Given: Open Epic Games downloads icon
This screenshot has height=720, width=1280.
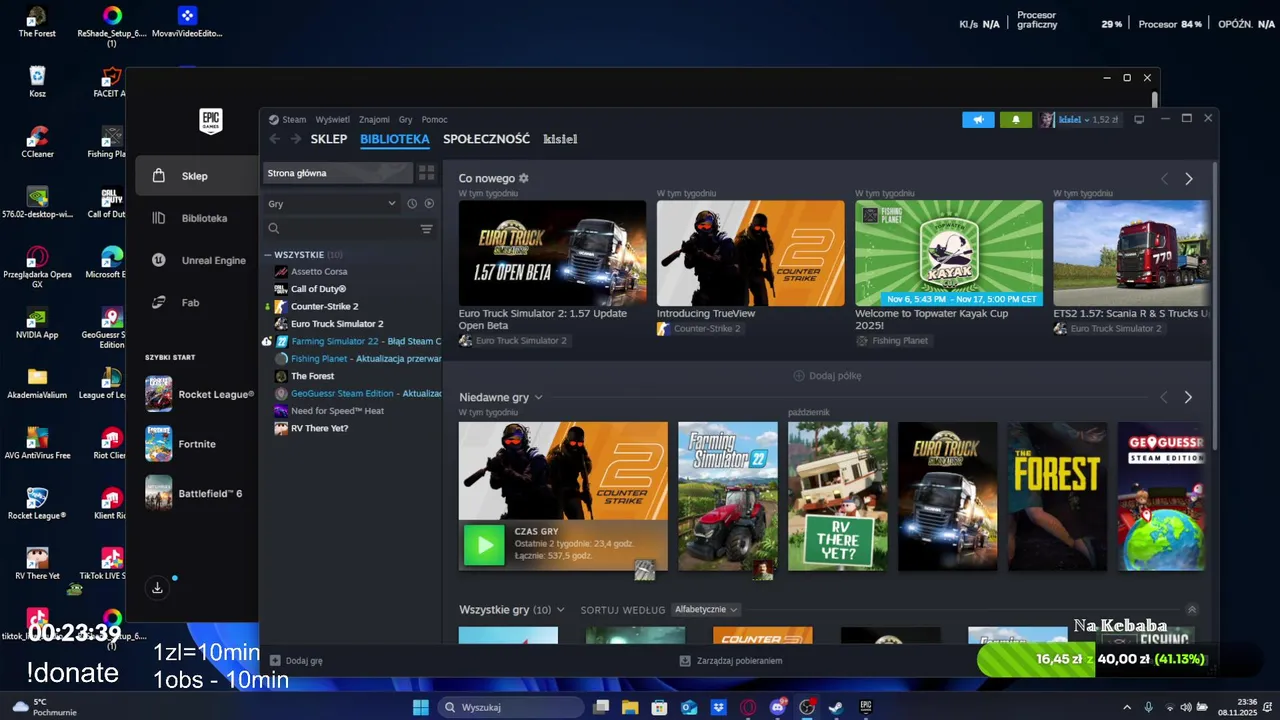Looking at the screenshot, I should click(157, 588).
